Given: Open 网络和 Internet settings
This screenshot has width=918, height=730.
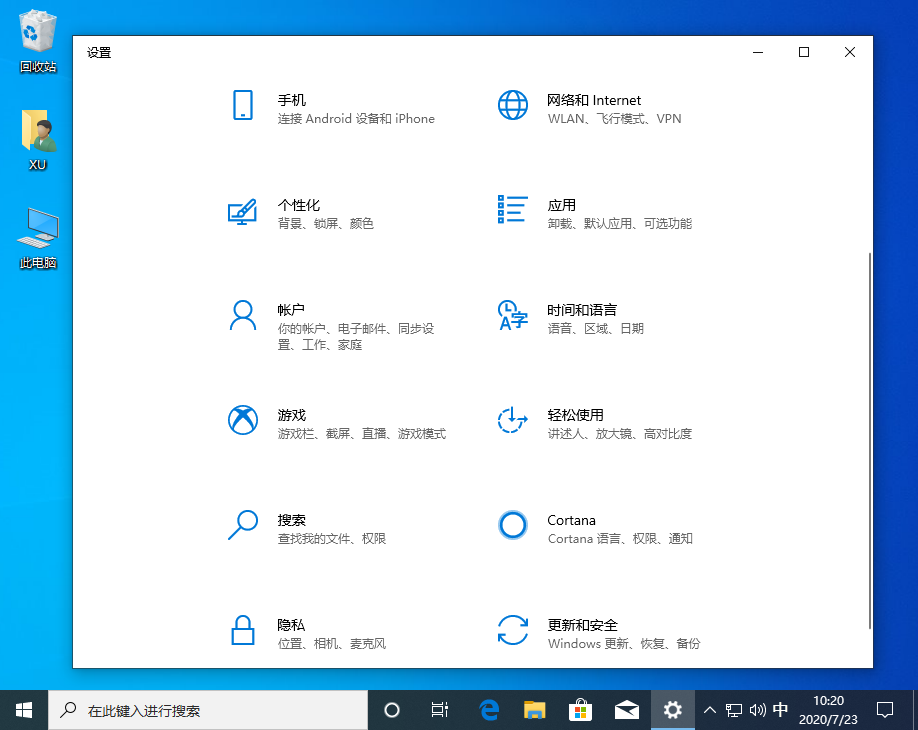Looking at the screenshot, I should (594, 100).
